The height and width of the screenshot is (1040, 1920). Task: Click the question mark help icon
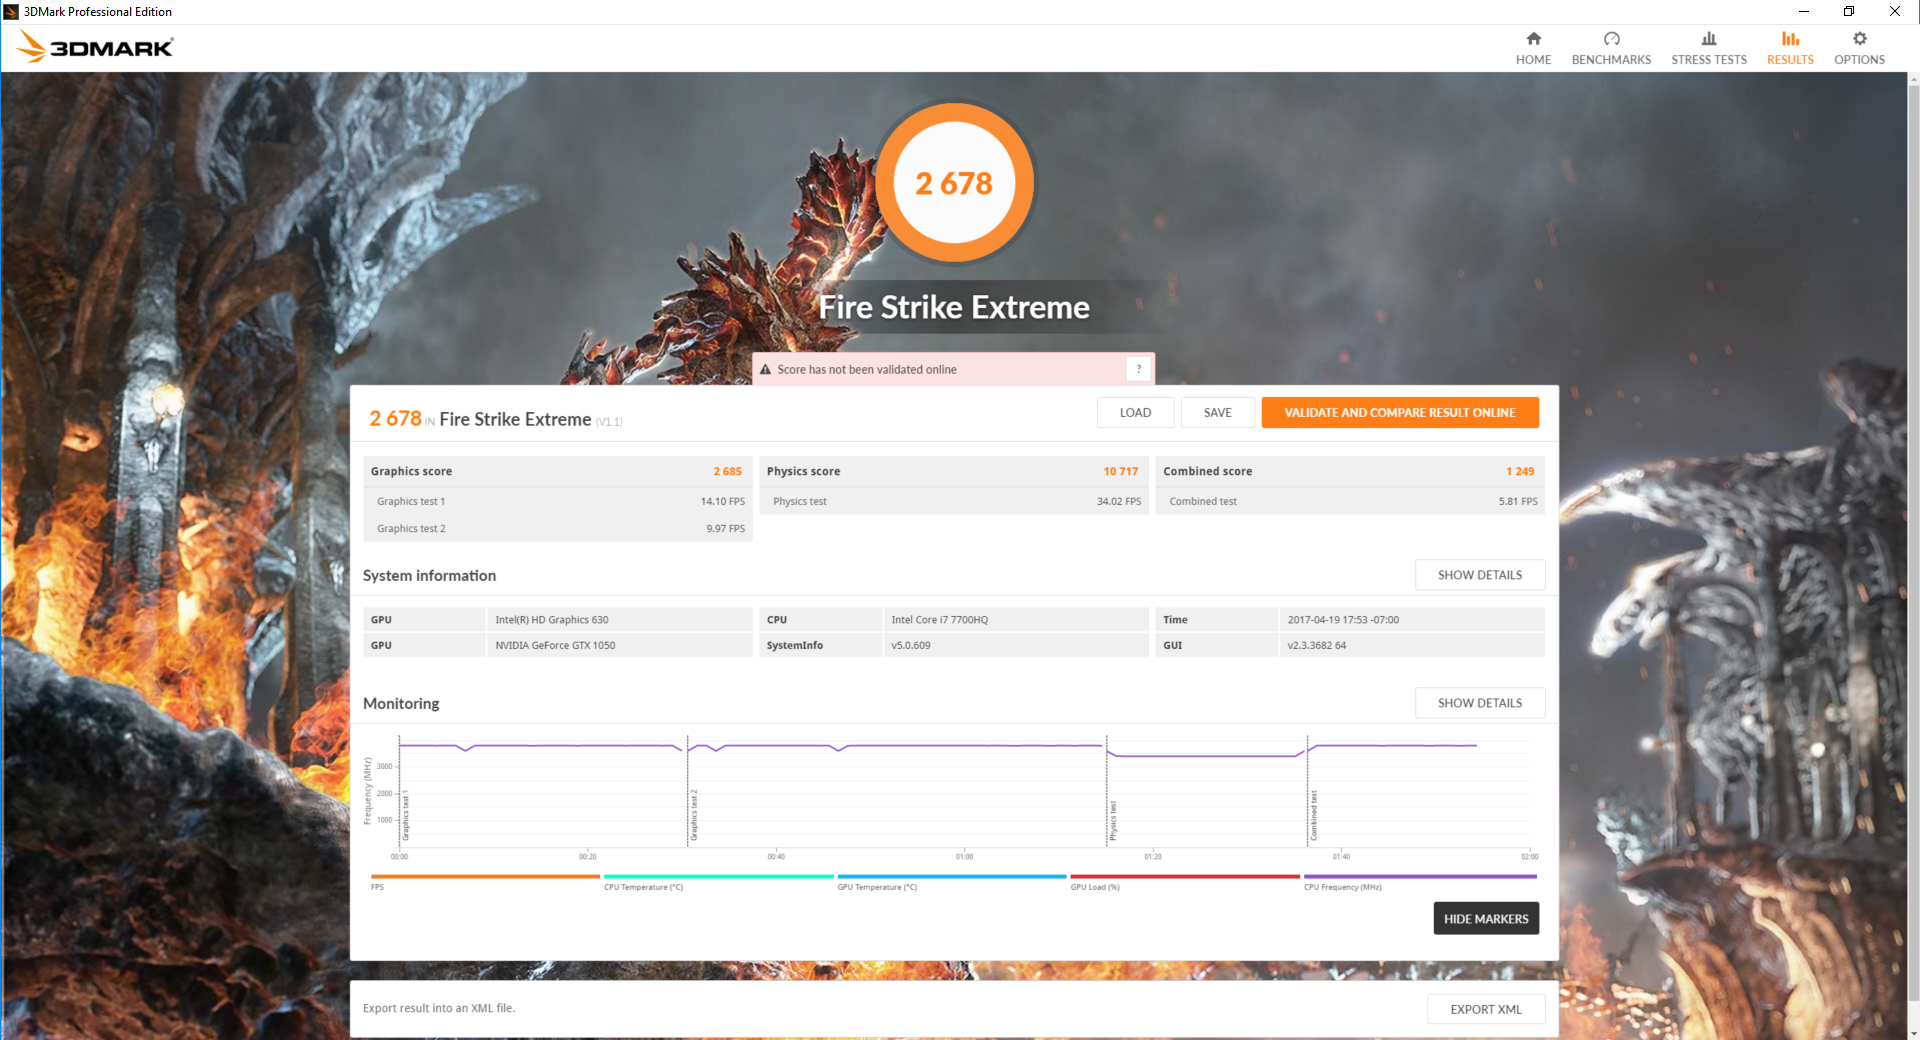point(1139,369)
